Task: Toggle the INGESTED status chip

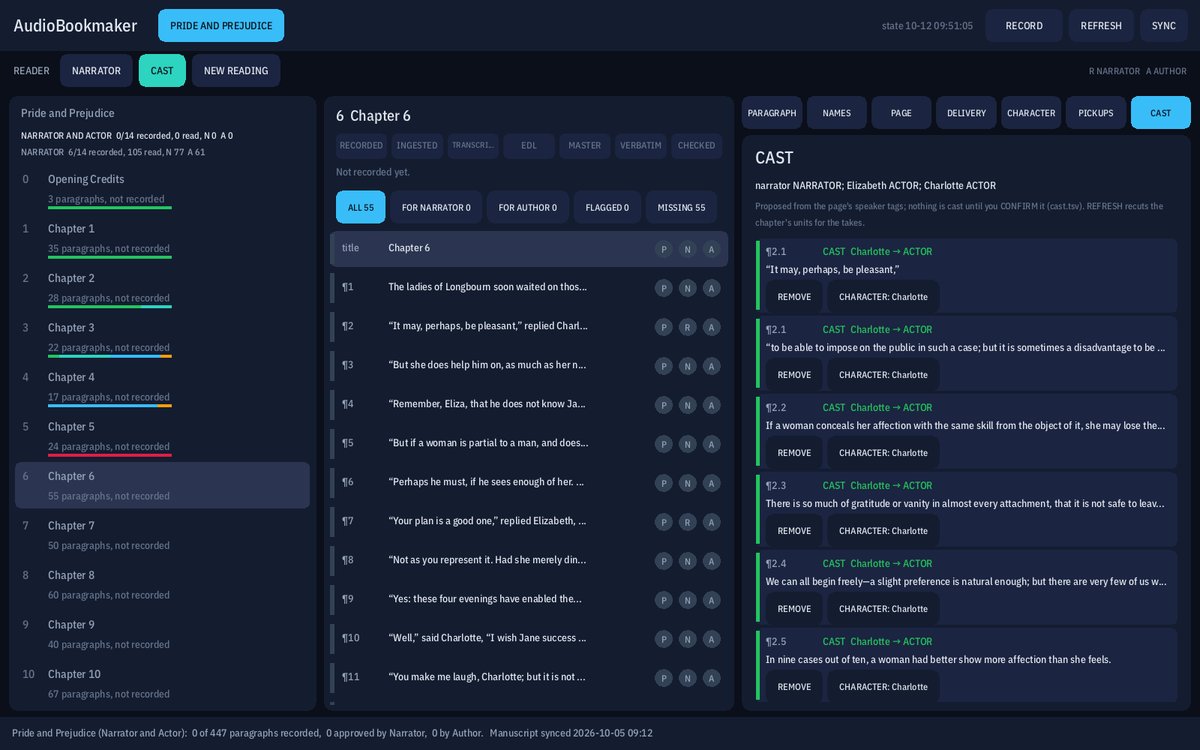Action: click(x=417, y=146)
